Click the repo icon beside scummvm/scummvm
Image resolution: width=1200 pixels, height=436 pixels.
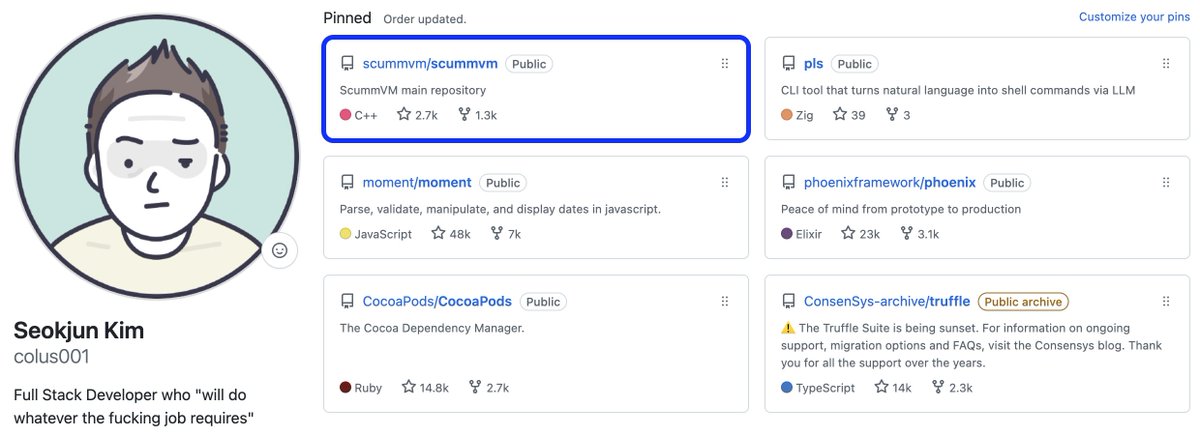[347, 64]
